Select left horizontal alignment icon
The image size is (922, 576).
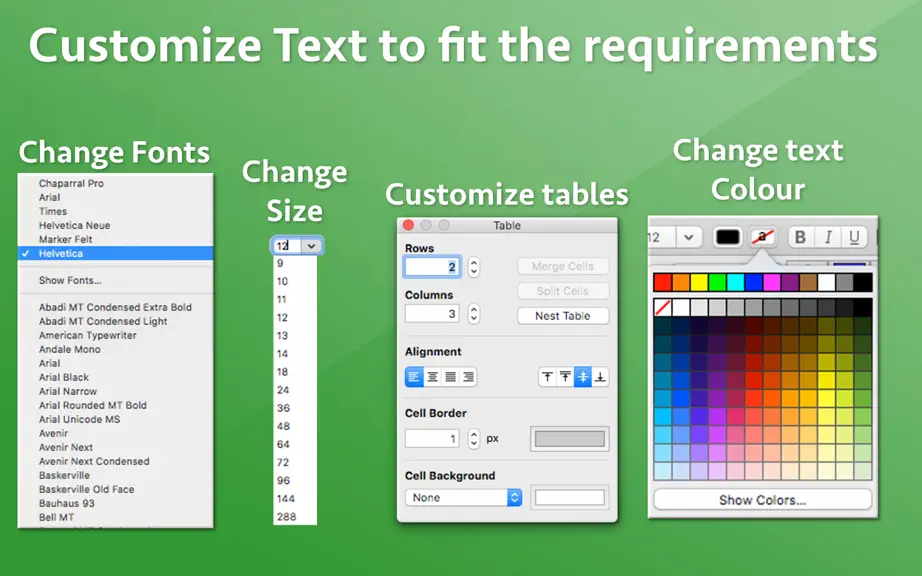coord(414,377)
